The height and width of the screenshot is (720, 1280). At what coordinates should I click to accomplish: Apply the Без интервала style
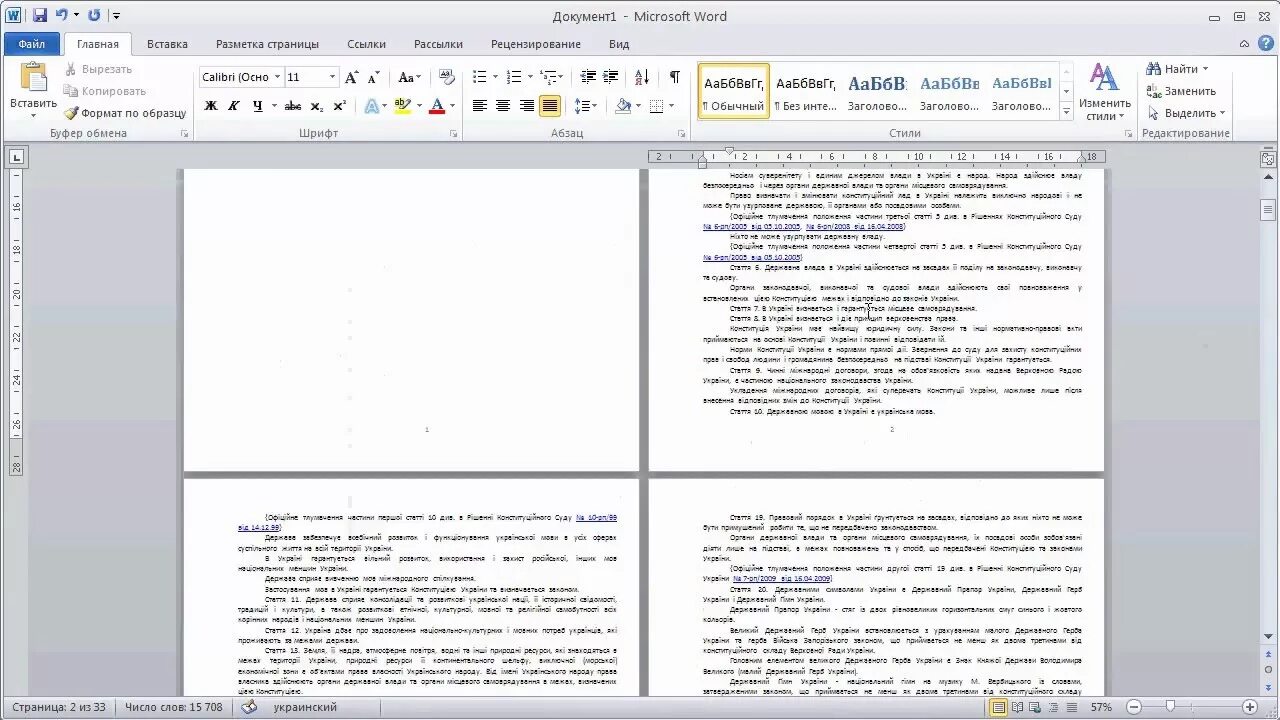click(806, 92)
